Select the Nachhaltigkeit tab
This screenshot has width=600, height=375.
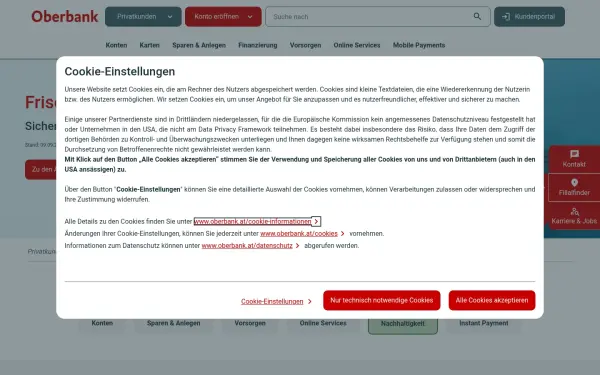coord(403,324)
